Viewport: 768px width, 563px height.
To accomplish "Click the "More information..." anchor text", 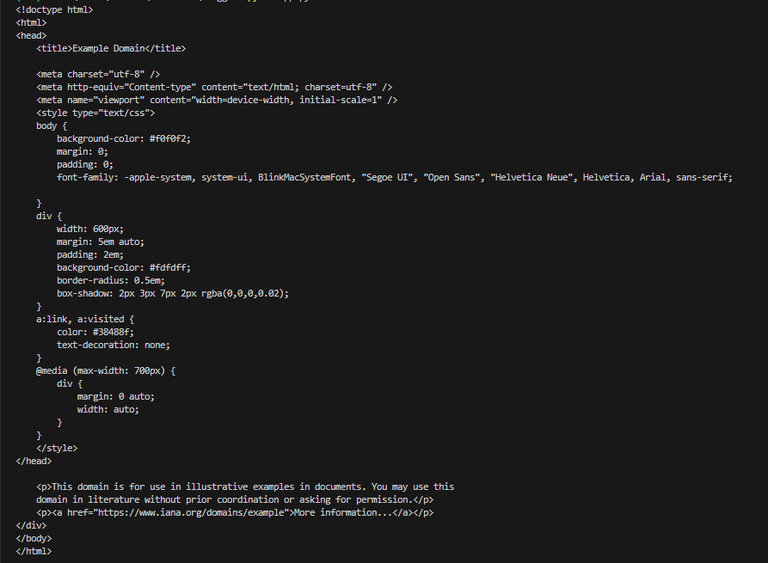I will pos(340,512).
